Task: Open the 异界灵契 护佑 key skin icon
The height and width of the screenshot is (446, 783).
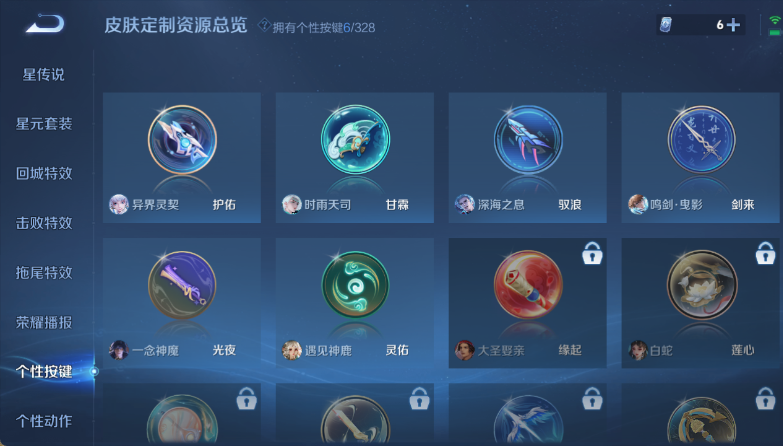Action: pos(182,139)
